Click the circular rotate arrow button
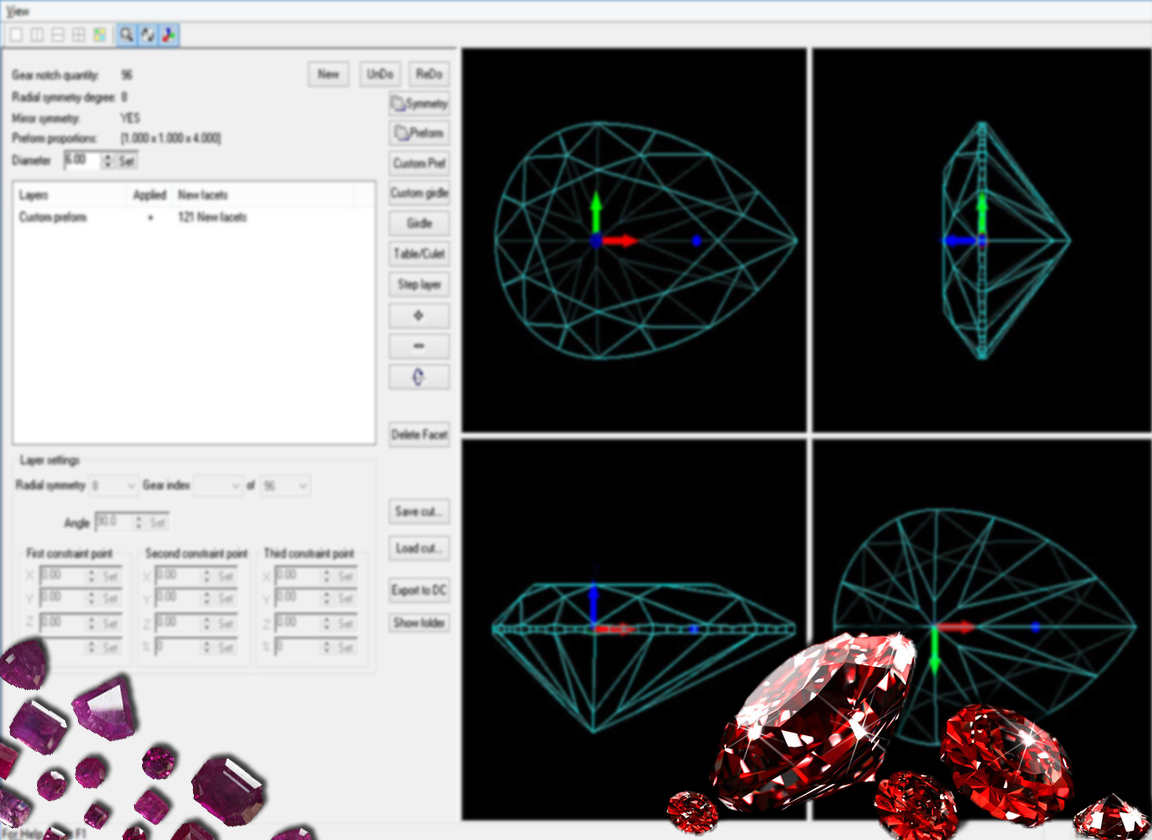The width and height of the screenshot is (1152, 840). pyautogui.click(x=418, y=377)
